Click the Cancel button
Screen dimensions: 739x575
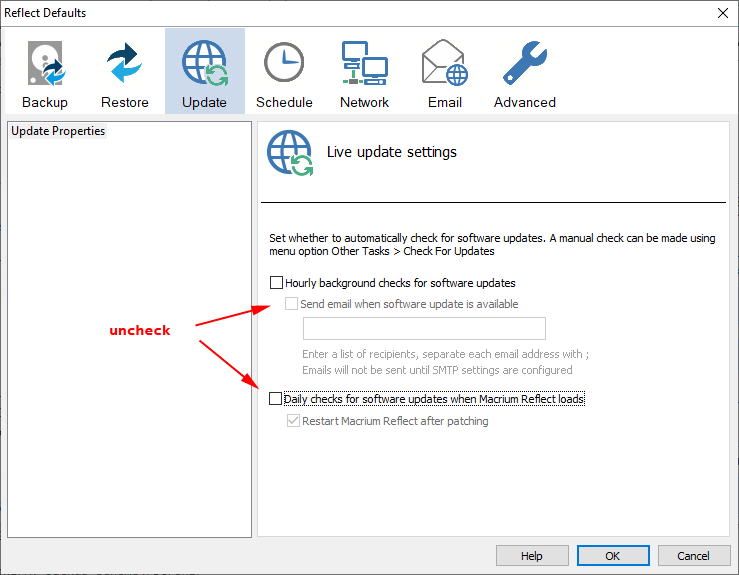(x=694, y=556)
